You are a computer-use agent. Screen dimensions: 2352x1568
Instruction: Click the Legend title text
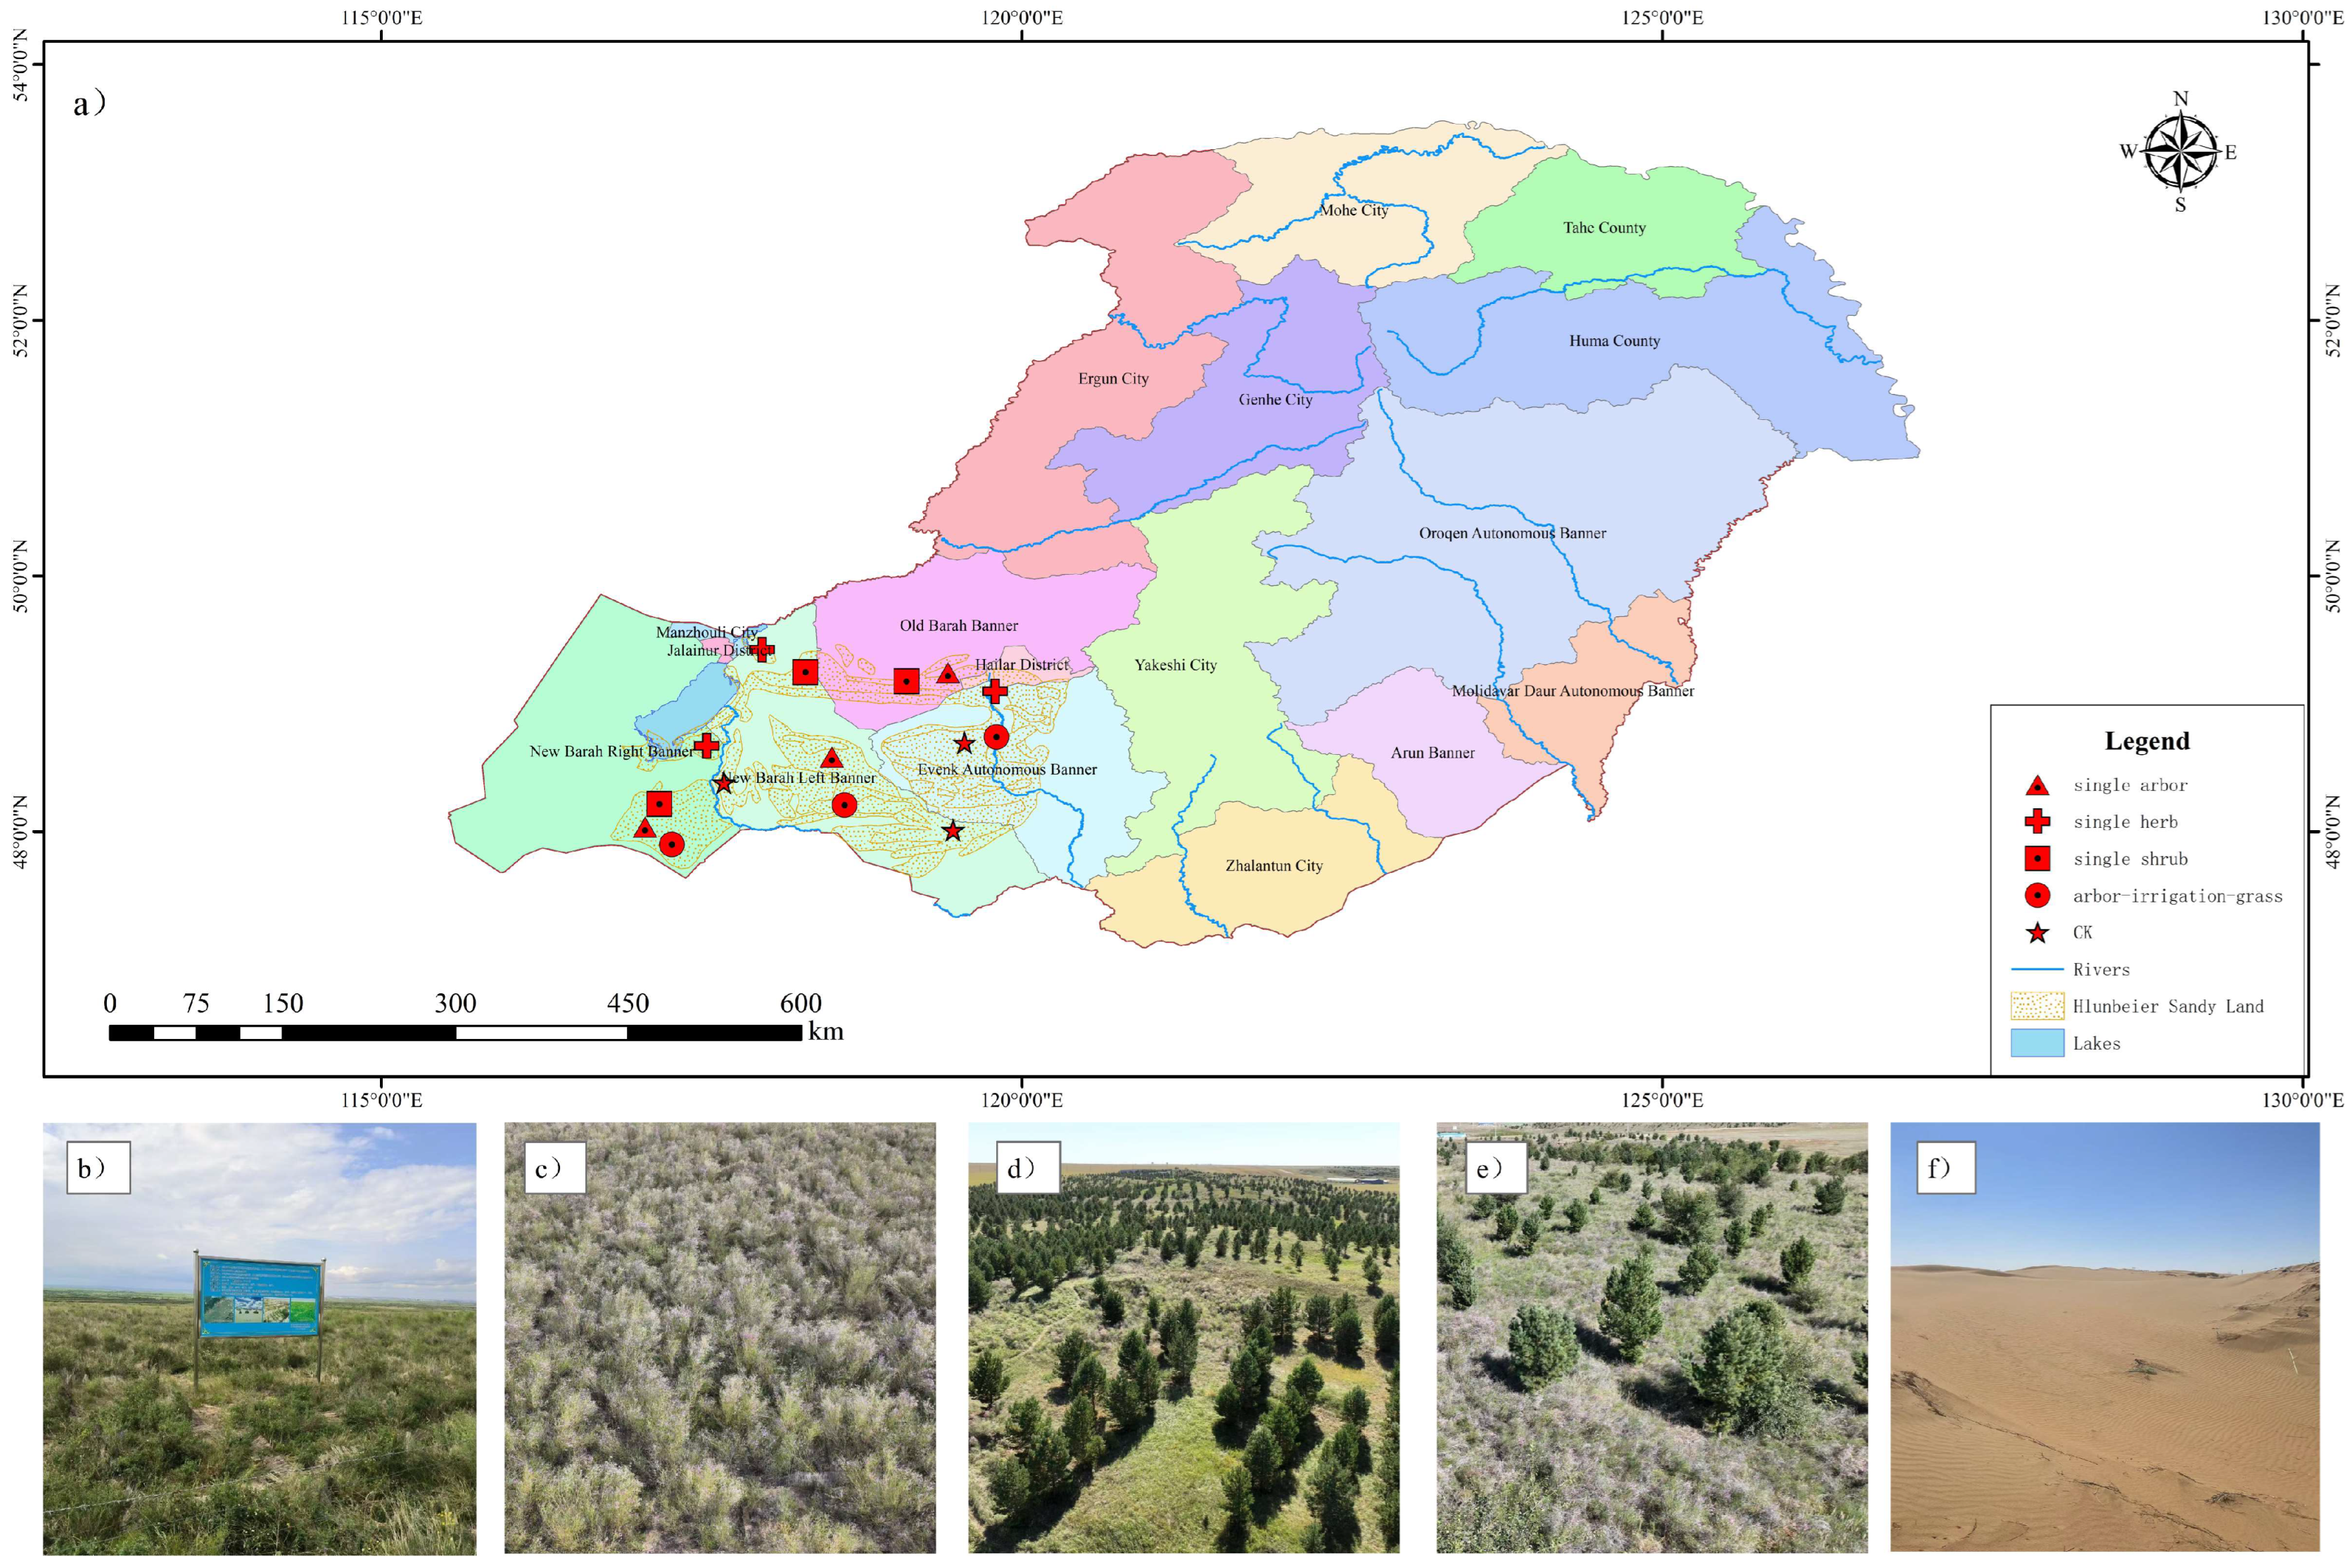[x=2146, y=741]
